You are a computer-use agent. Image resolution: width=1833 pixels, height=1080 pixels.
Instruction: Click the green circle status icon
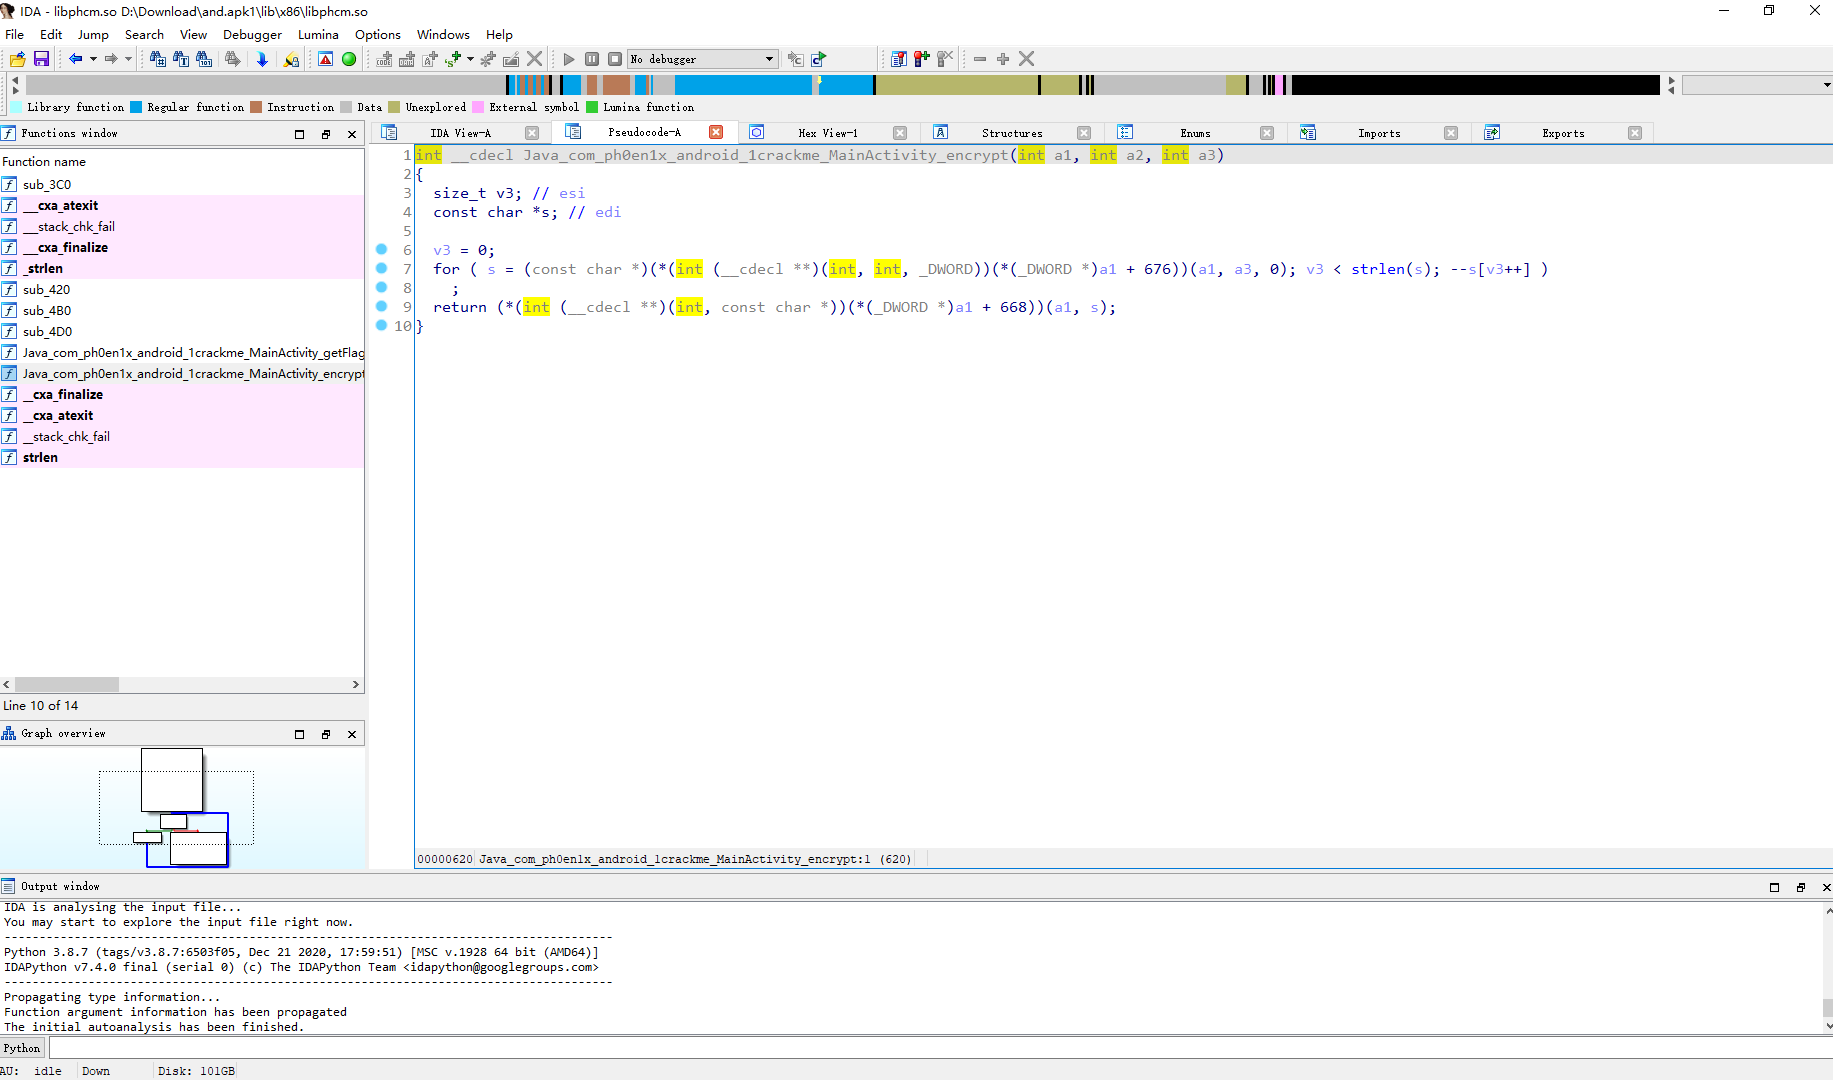click(x=349, y=59)
